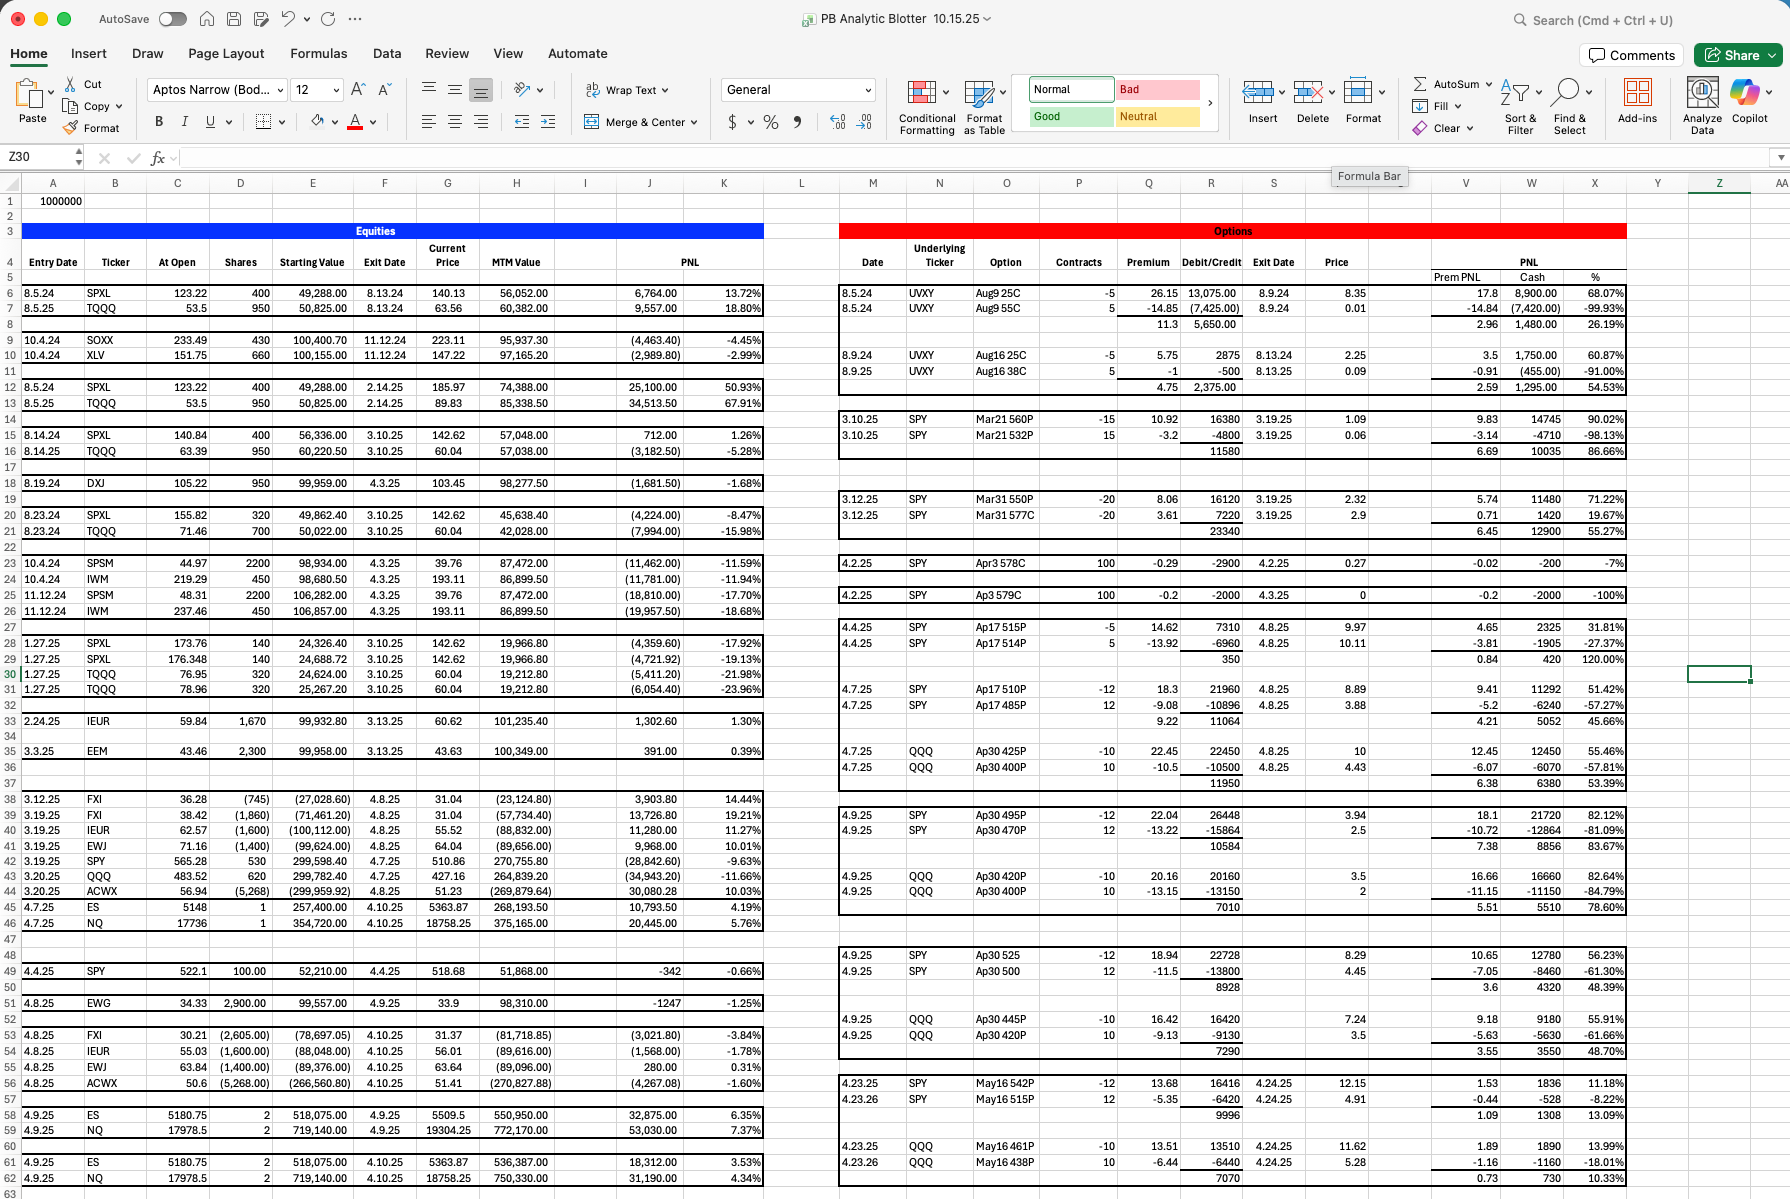Screen dimensions: 1790x1199
Task: Click the Increase Decimal icon
Action: [x=838, y=122]
